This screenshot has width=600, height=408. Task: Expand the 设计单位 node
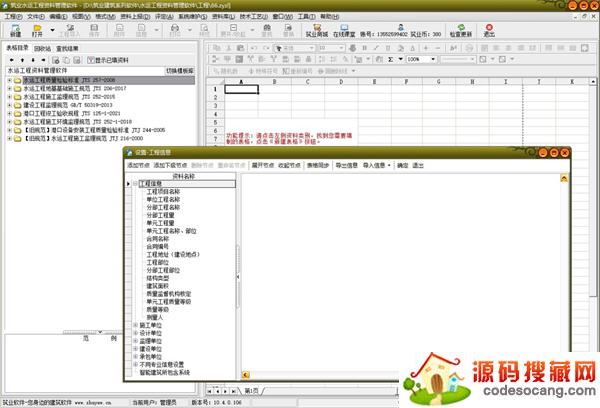coord(135,333)
